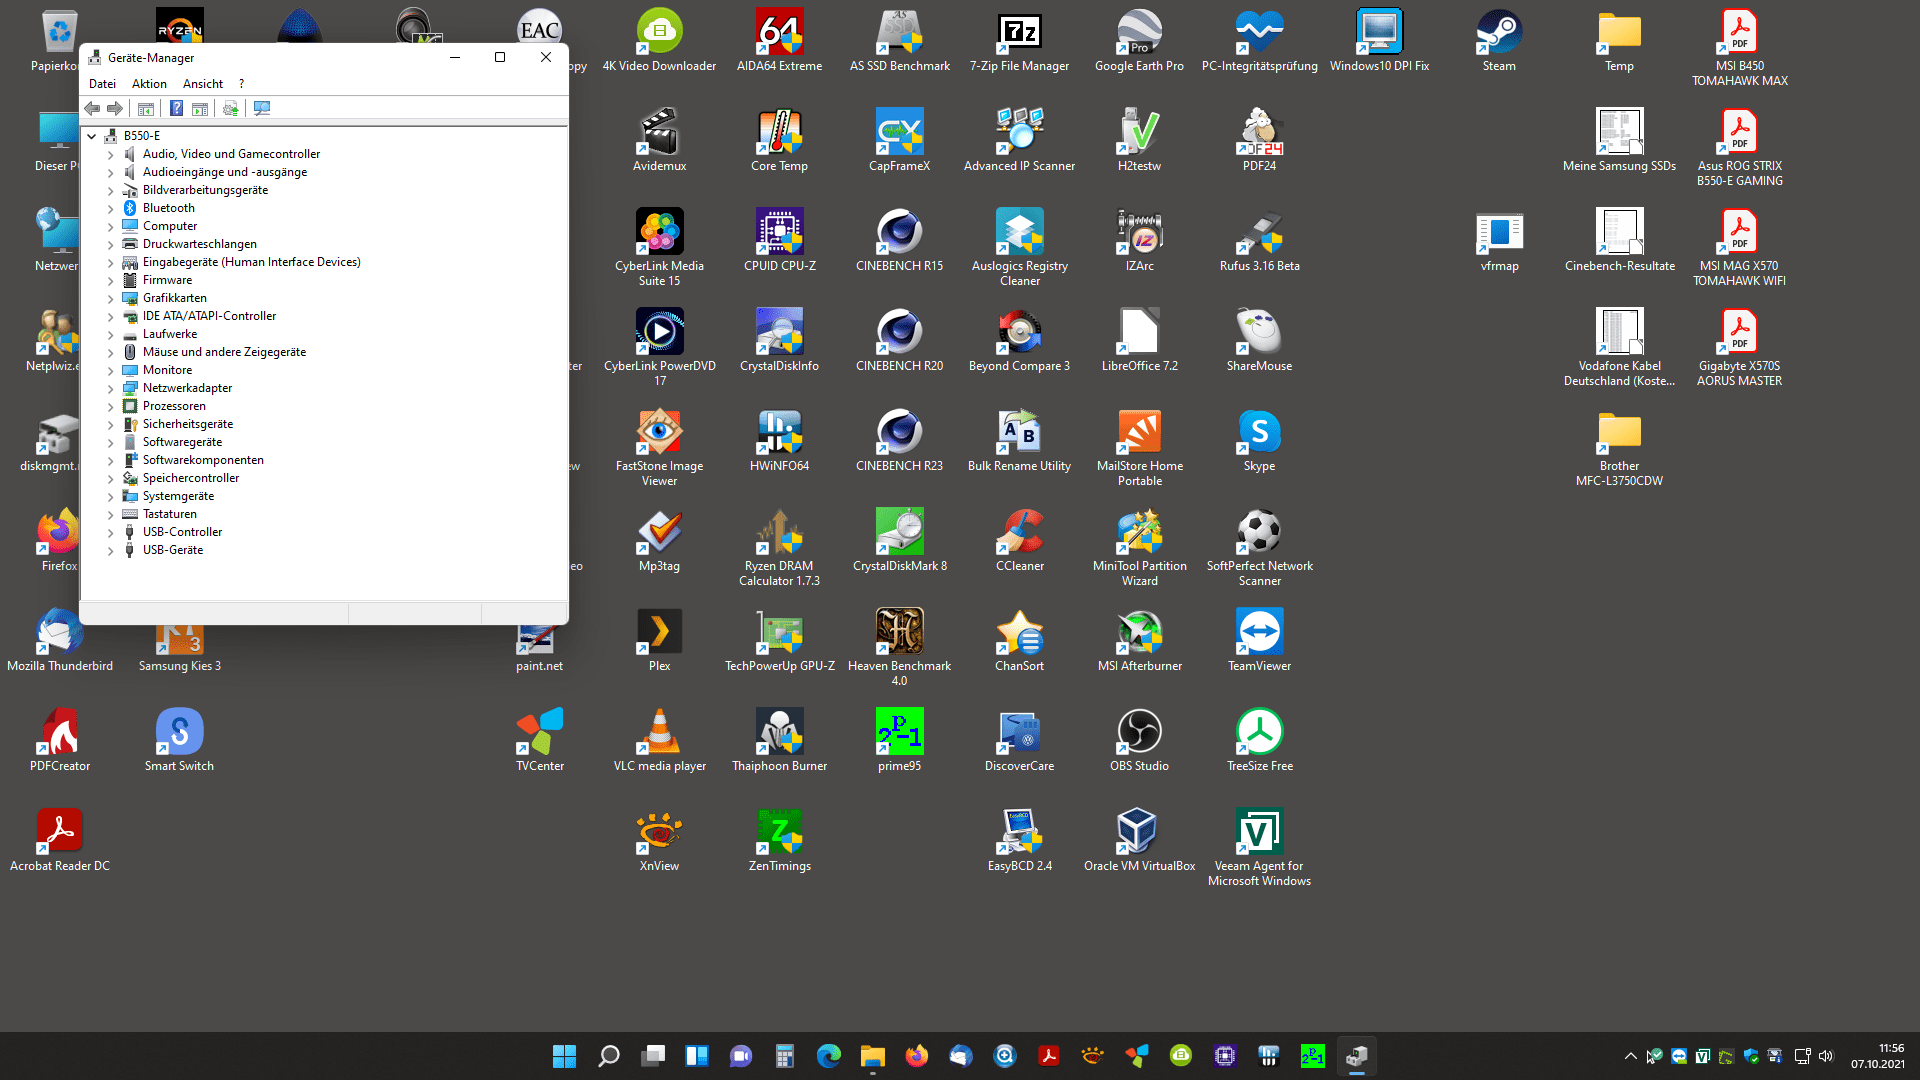1920x1080 pixels.
Task: Select the ZenTimings desktop icon
Action: coord(780,841)
